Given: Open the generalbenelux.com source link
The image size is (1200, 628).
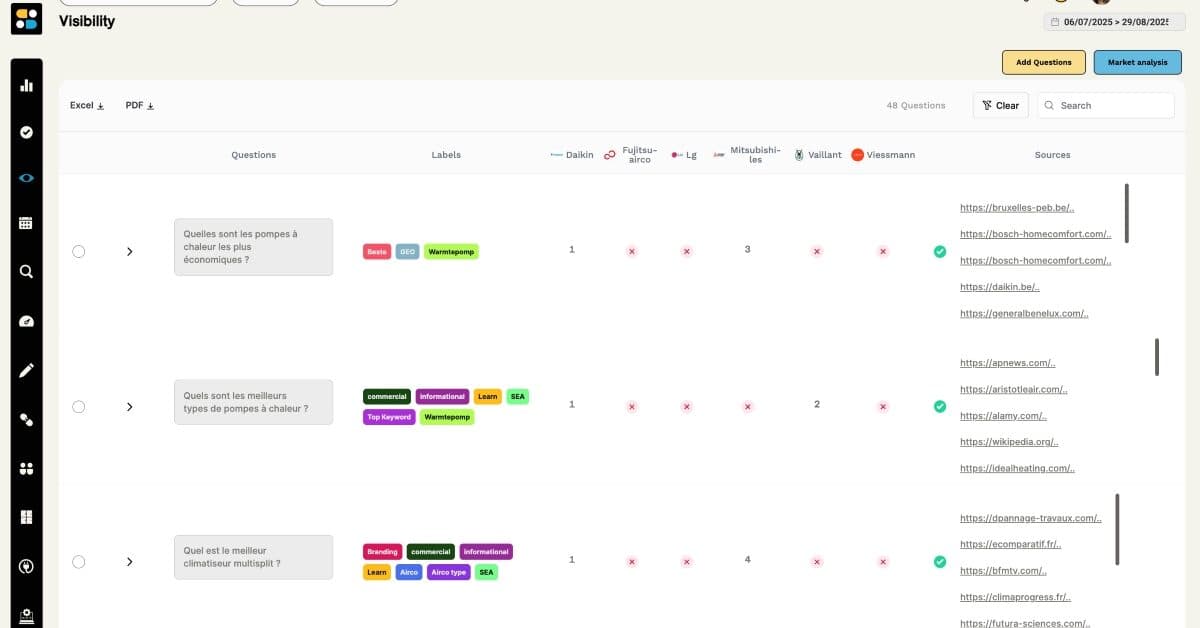Looking at the screenshot, I should pyautogui.click(x=1024, y=313).
